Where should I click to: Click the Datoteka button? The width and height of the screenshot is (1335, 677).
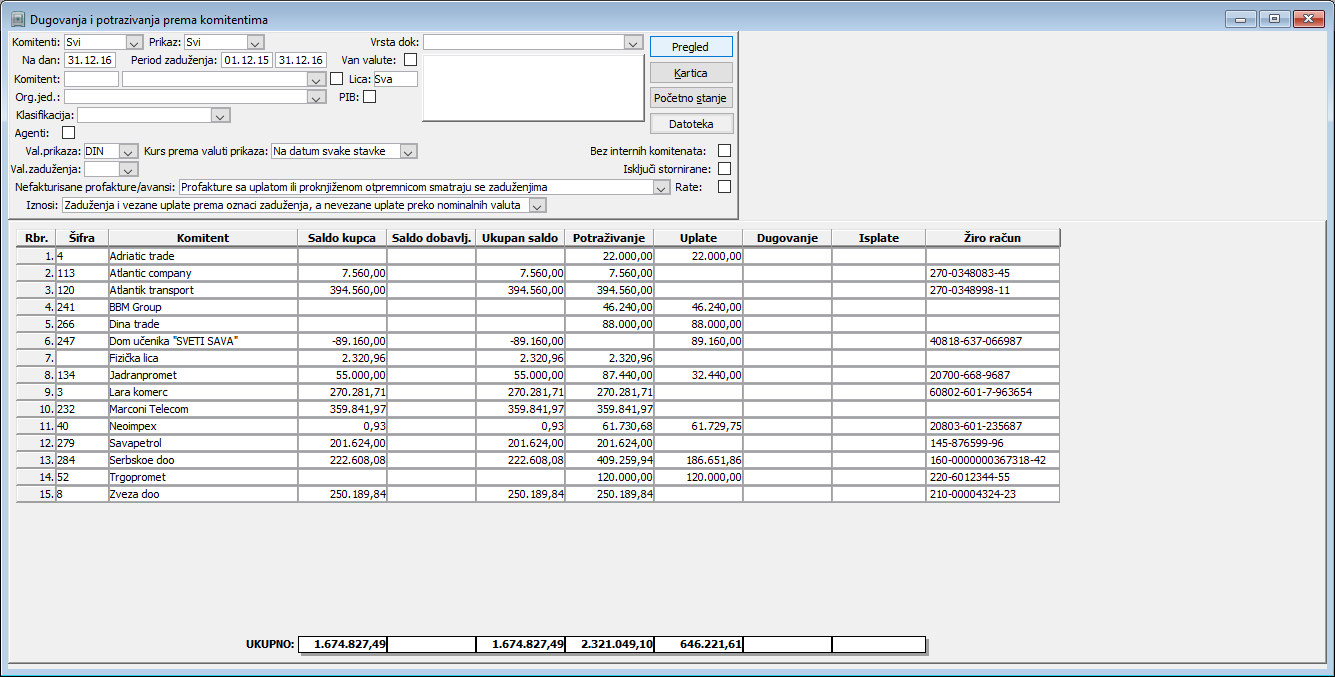pyautogui.click(x=691, y=124)
